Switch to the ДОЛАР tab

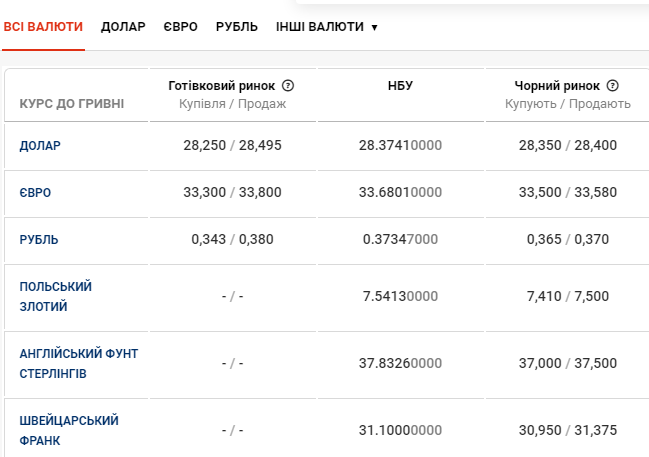coord(123,27)
